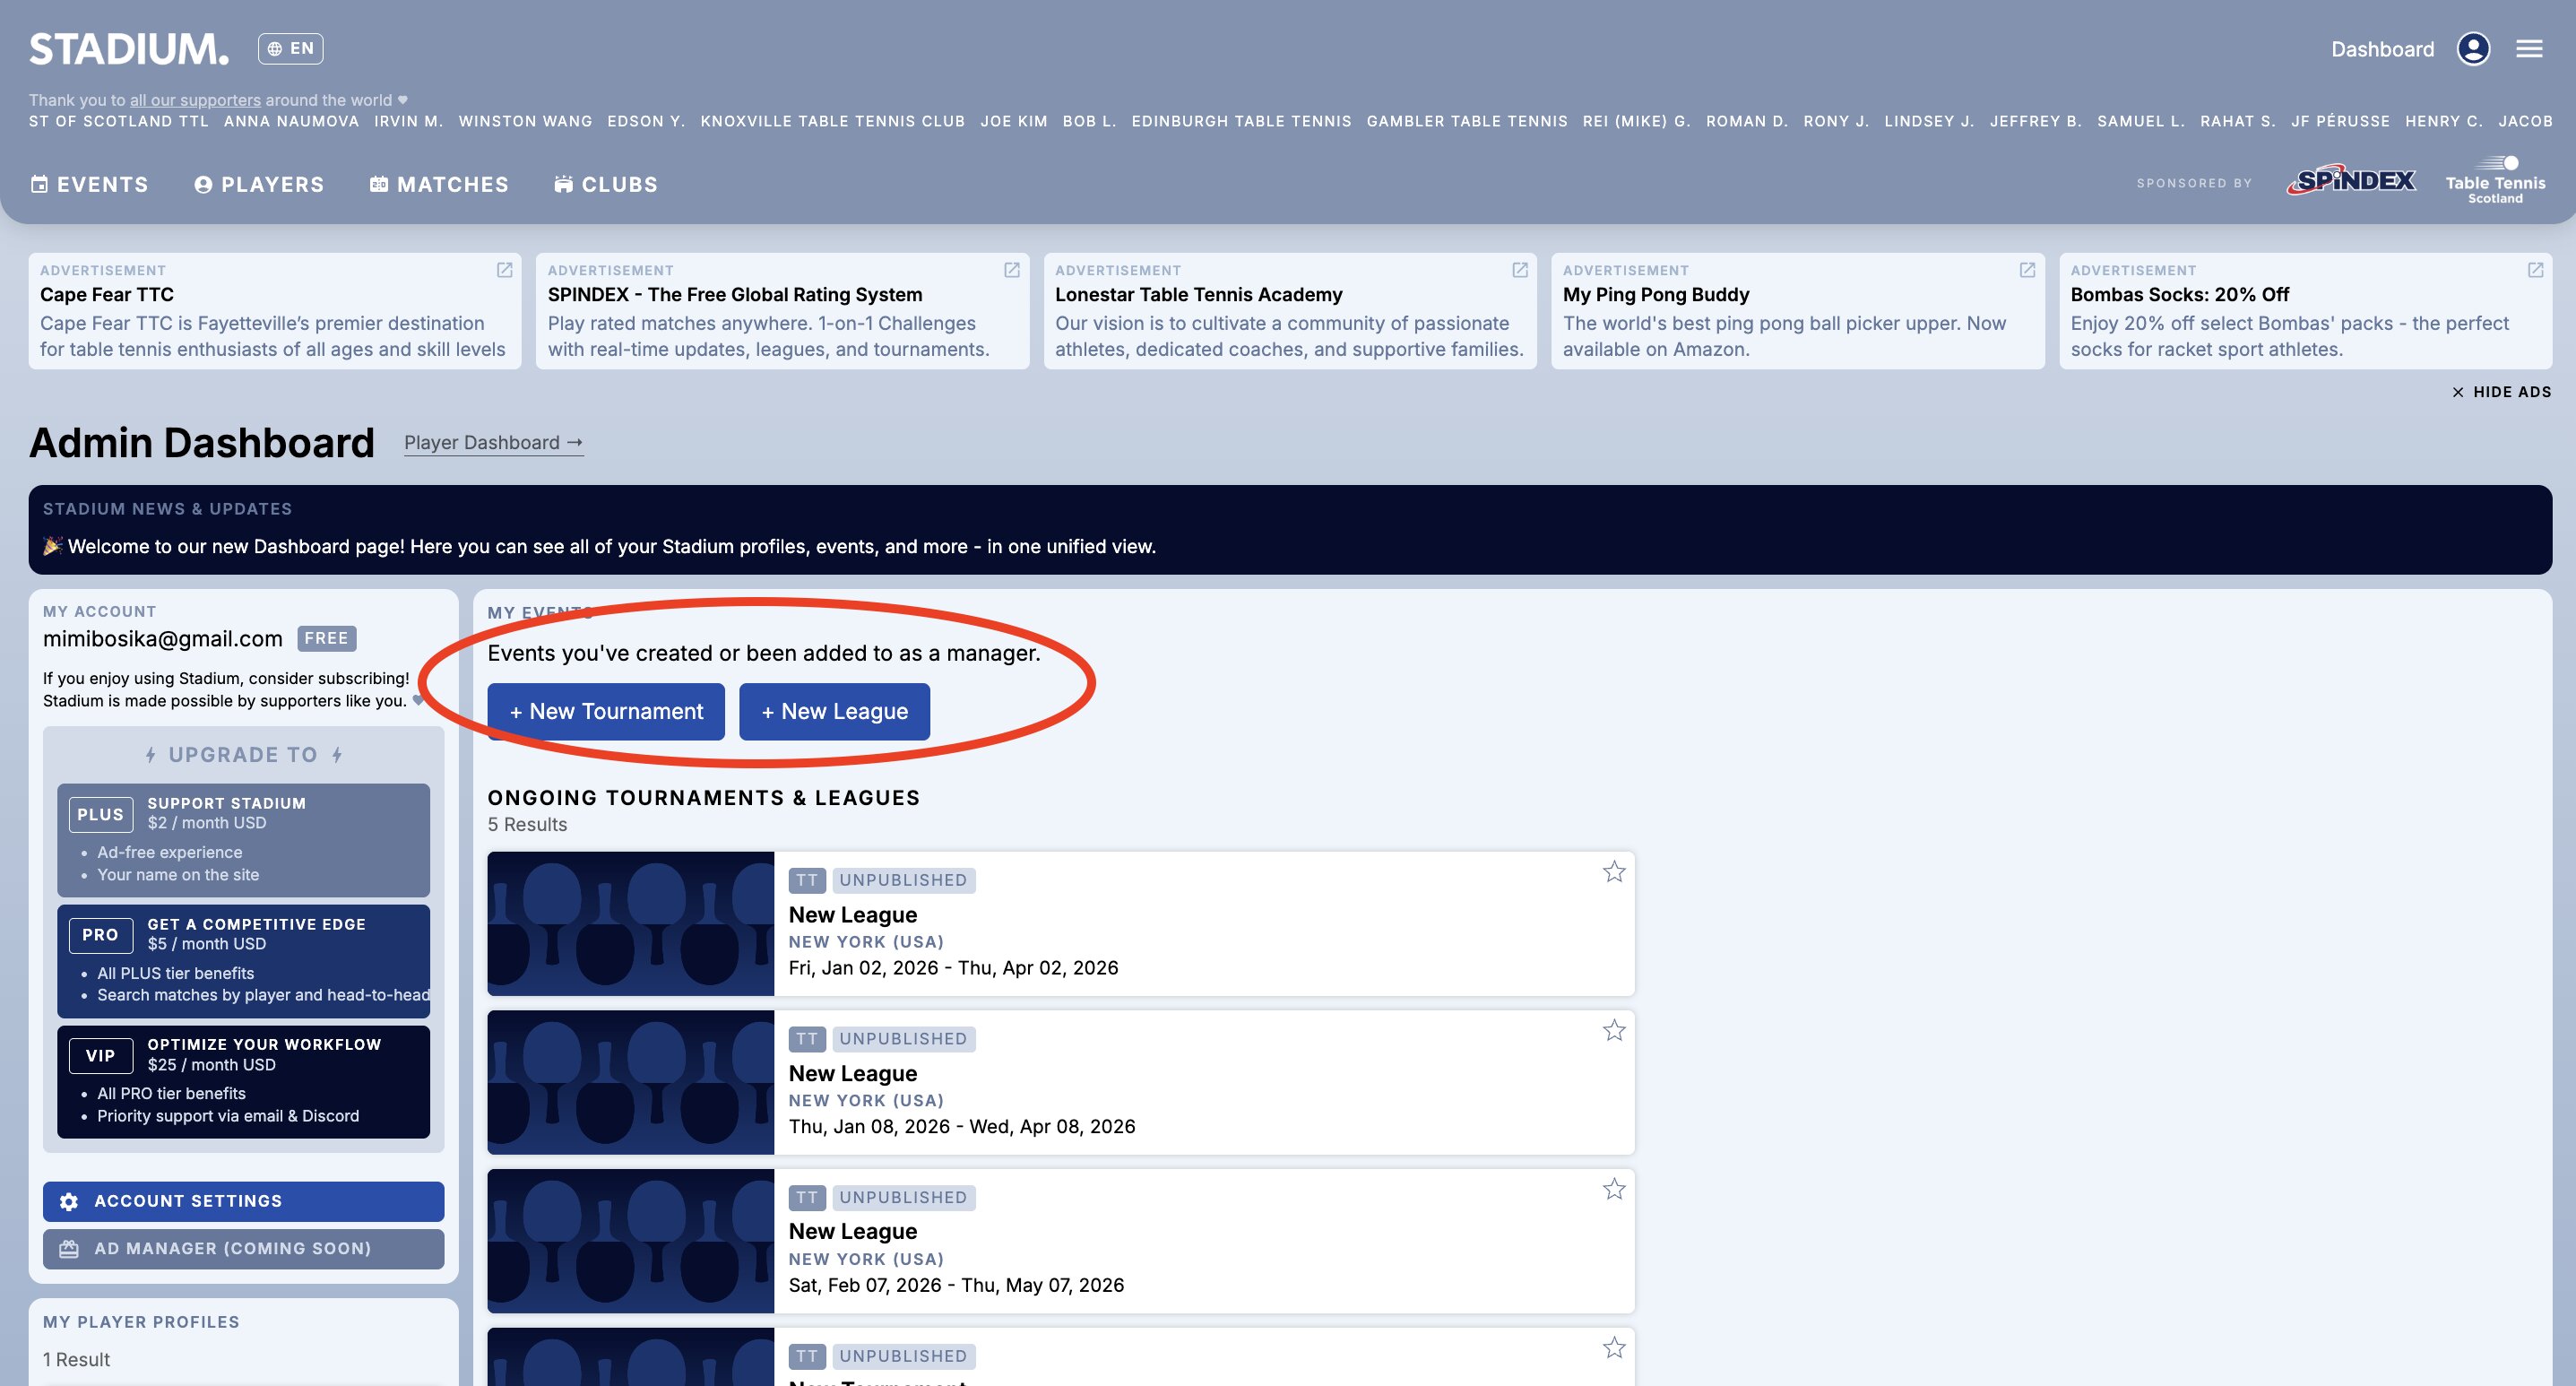Click the SPINDEX sponsor logo
Screen dimensions: 2576x1386
tap(2350, 181)
